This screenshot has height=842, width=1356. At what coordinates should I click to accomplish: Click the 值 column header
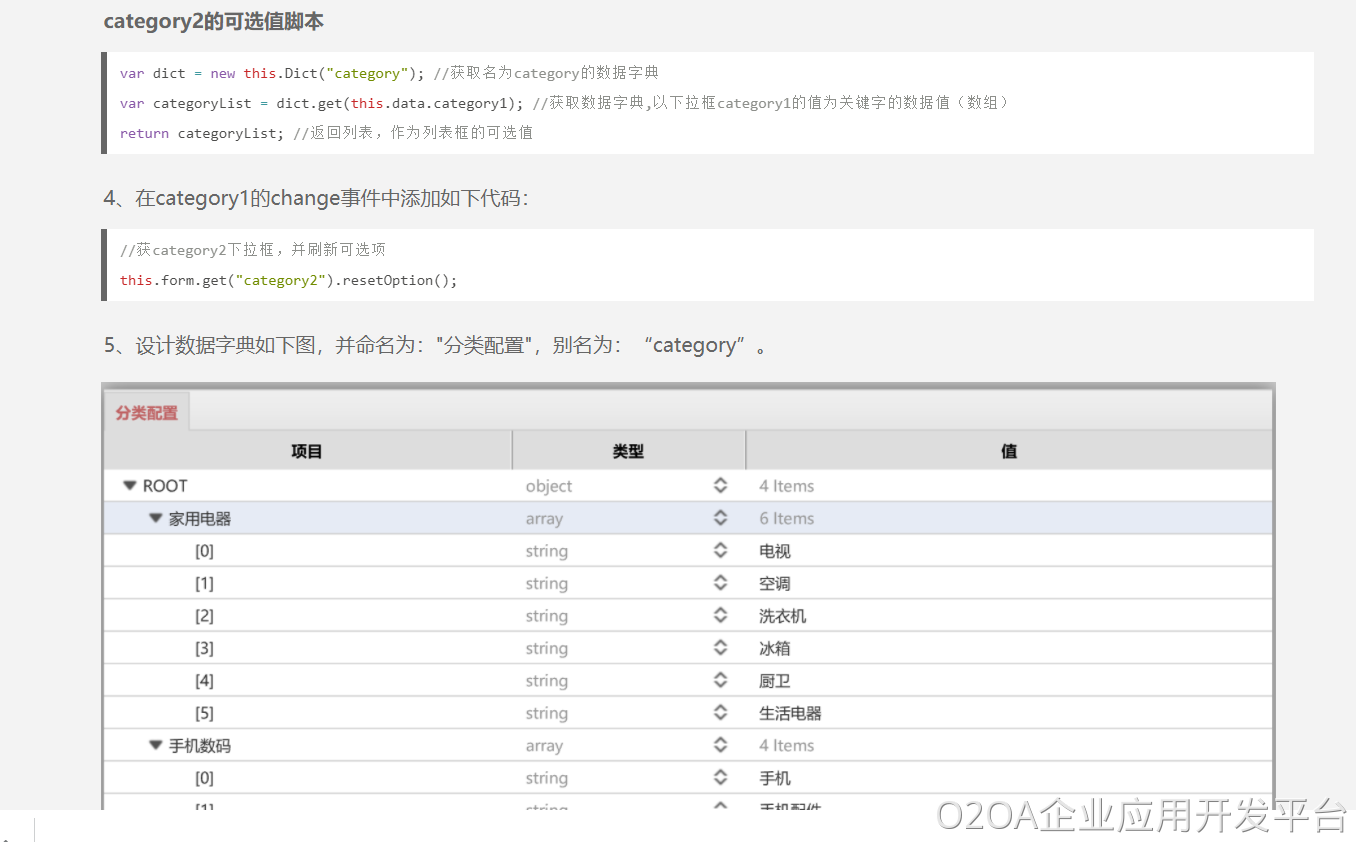(1009, 451)
